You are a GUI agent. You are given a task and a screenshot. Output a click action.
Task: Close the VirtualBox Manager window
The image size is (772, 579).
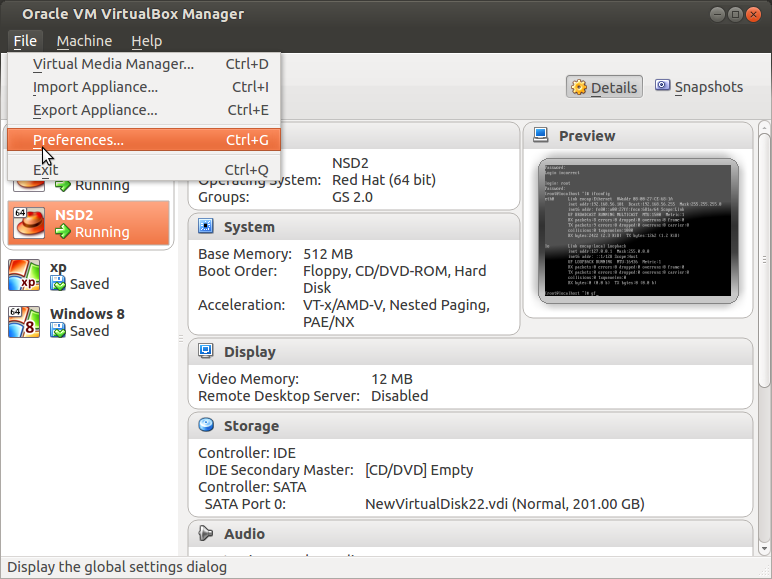(753, 14)
